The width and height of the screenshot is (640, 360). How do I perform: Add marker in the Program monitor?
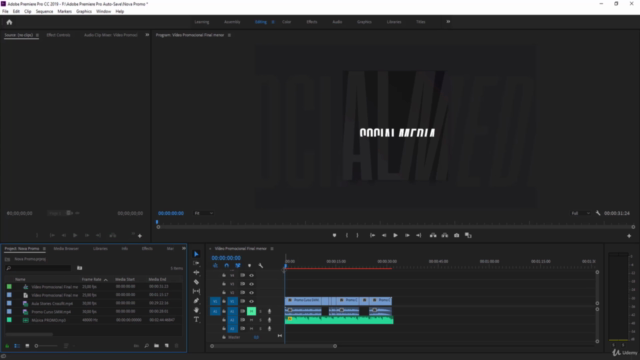(334, 236)
